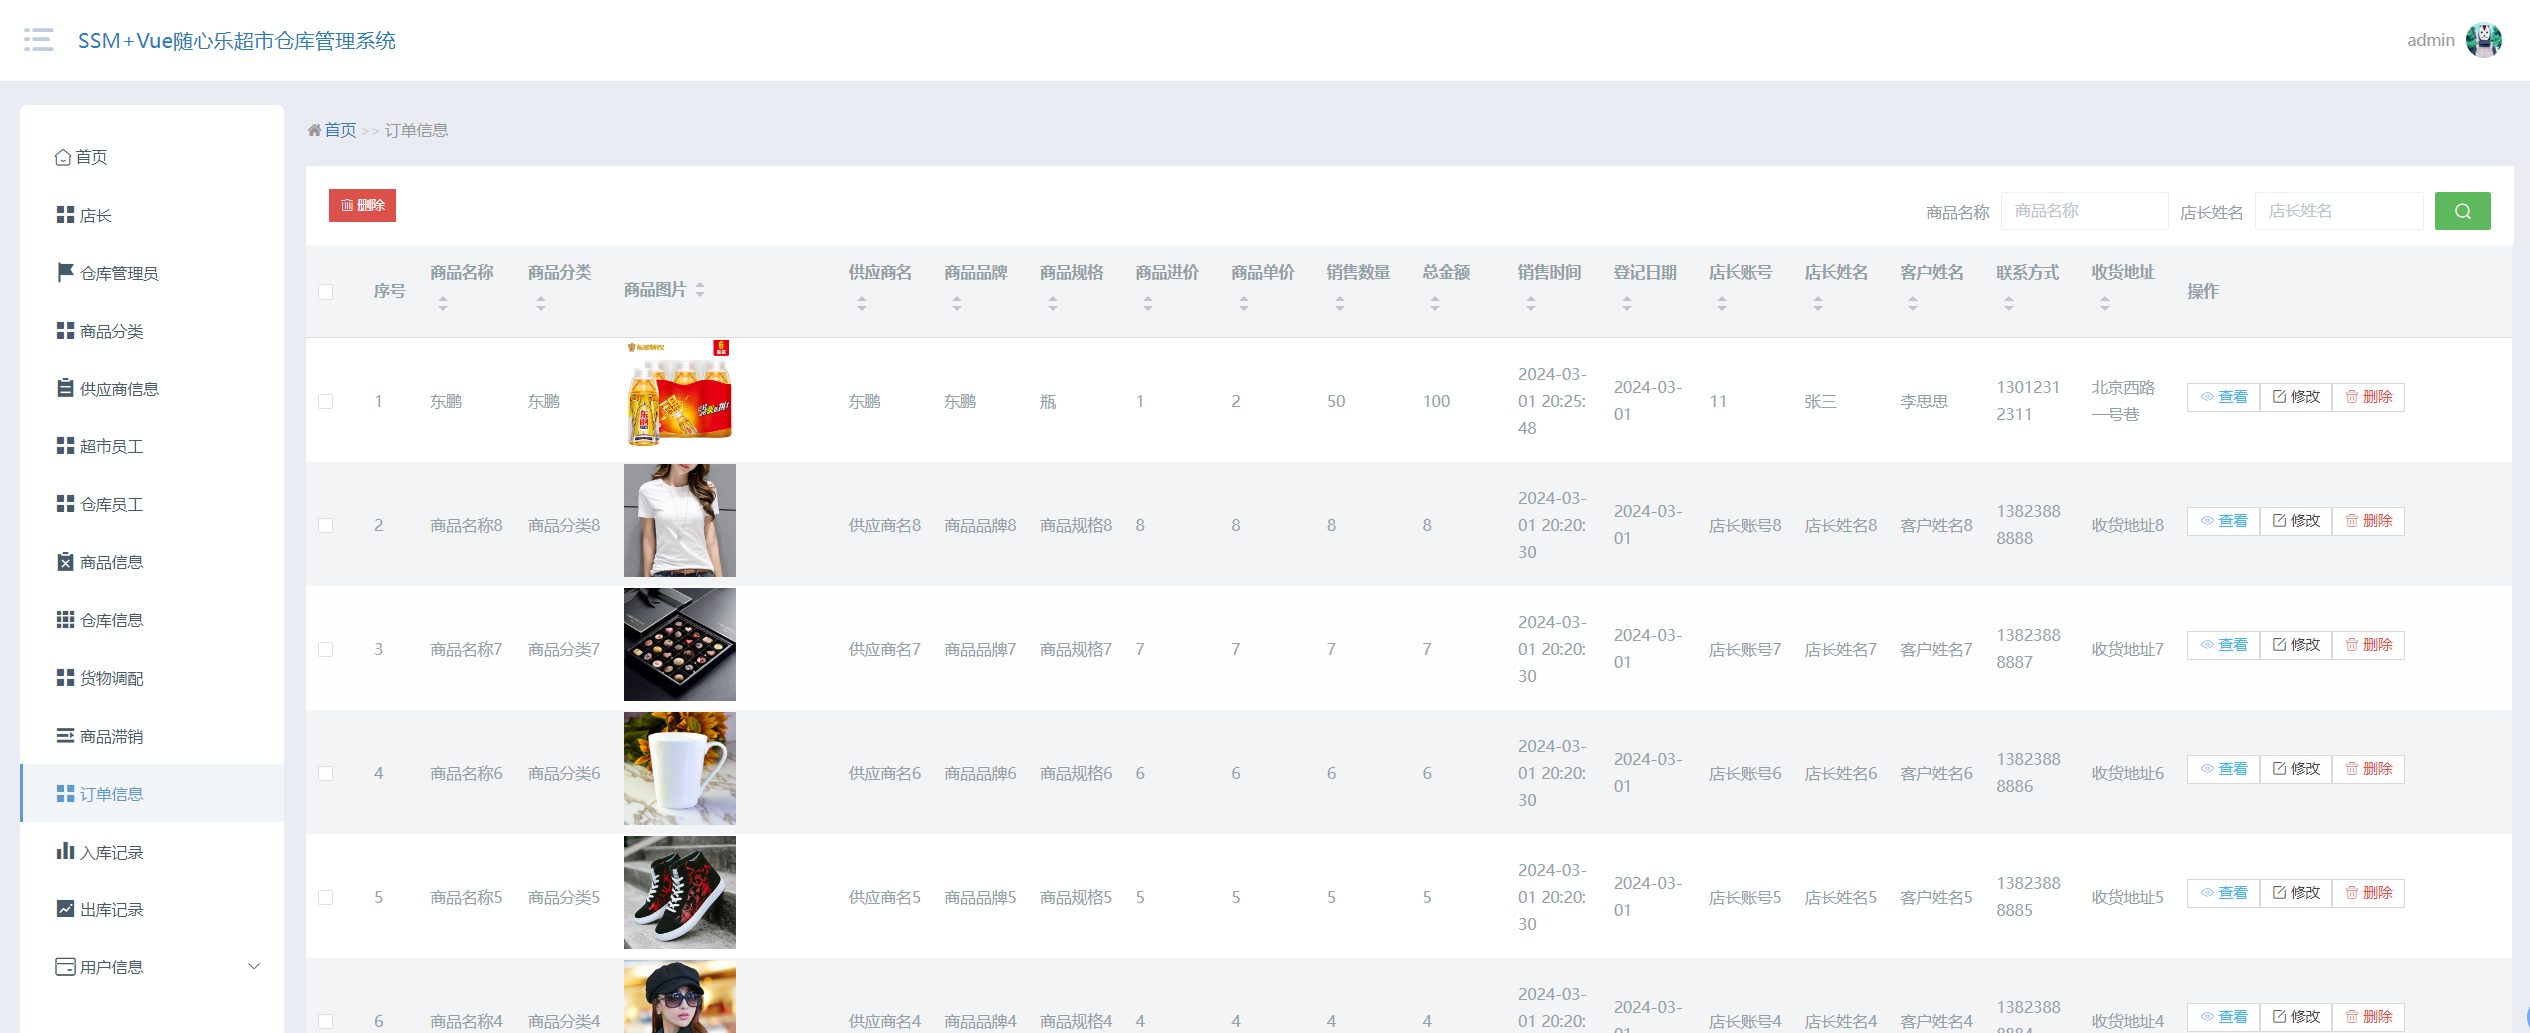Viewport: 2530px width, 1033px height.
Task: Select the checkbox for row 商品名称7
Action: click(325, 649)
